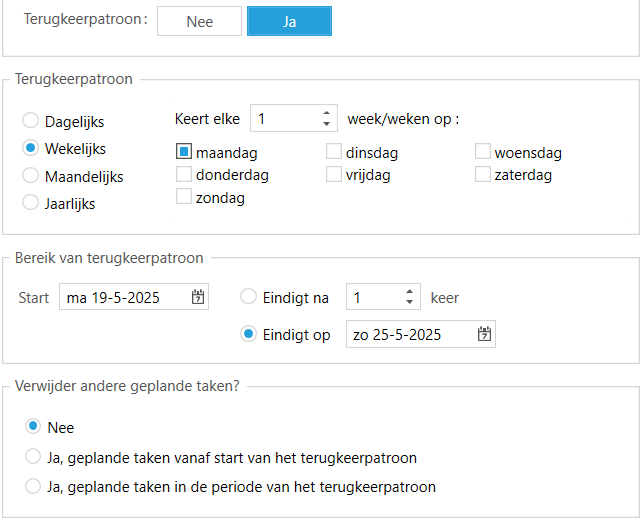This screenshot has height=521, width=642.
Task: Increase the 'Keert elke' week interval
Action: (x=326, y=113)
